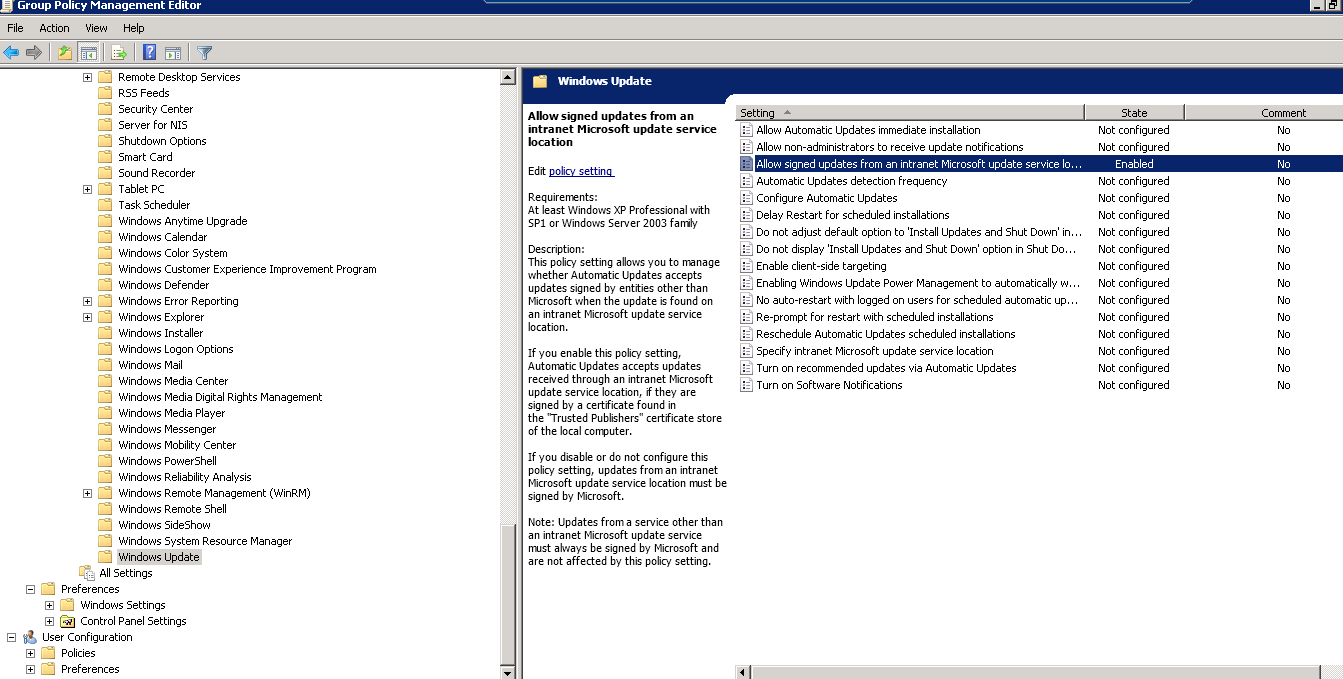Expand Windows Remote Management (WinRM) node
This screenshot has height=679, width=1343.
pos(87,493)
